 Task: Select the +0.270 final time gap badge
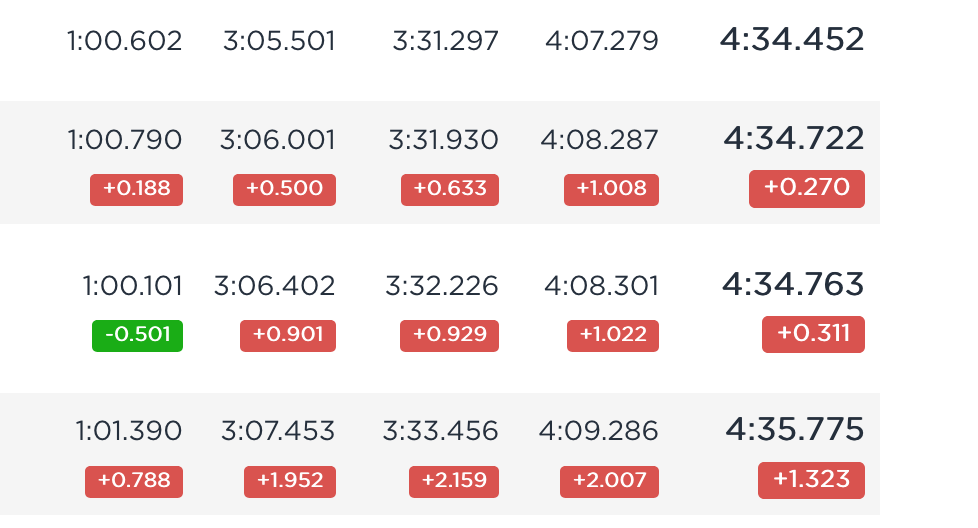point(806,188)
